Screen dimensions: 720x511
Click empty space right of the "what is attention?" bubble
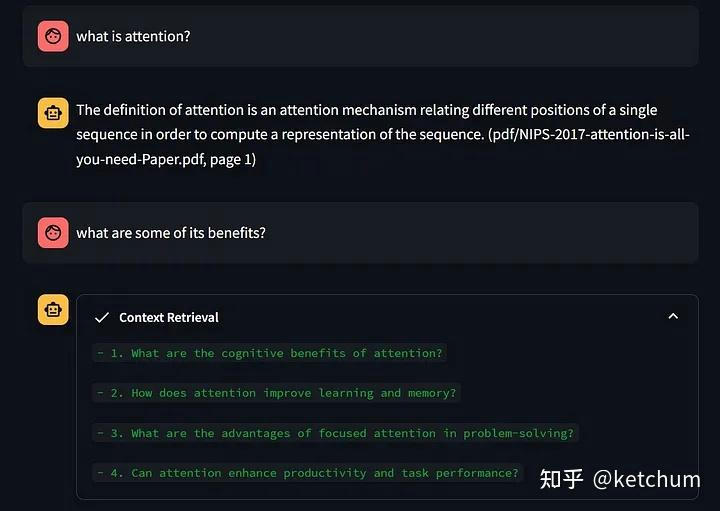click(x=450, y=36)
